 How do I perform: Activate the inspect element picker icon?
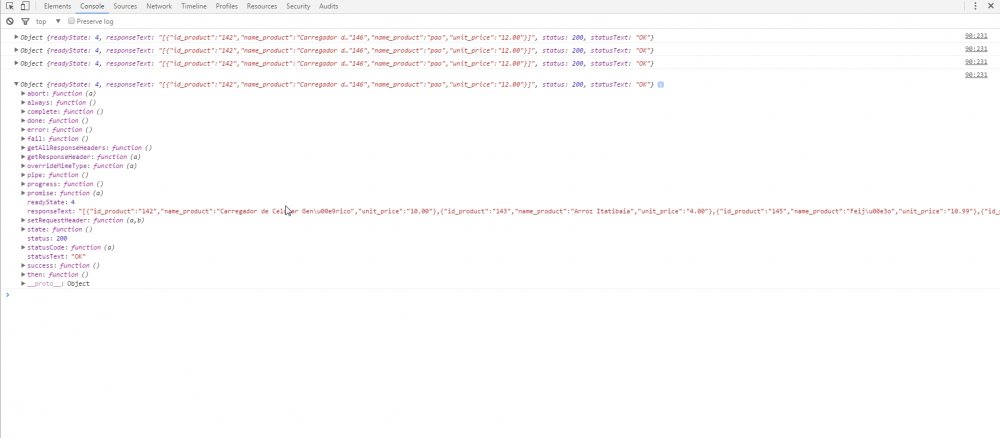[9, 6]
